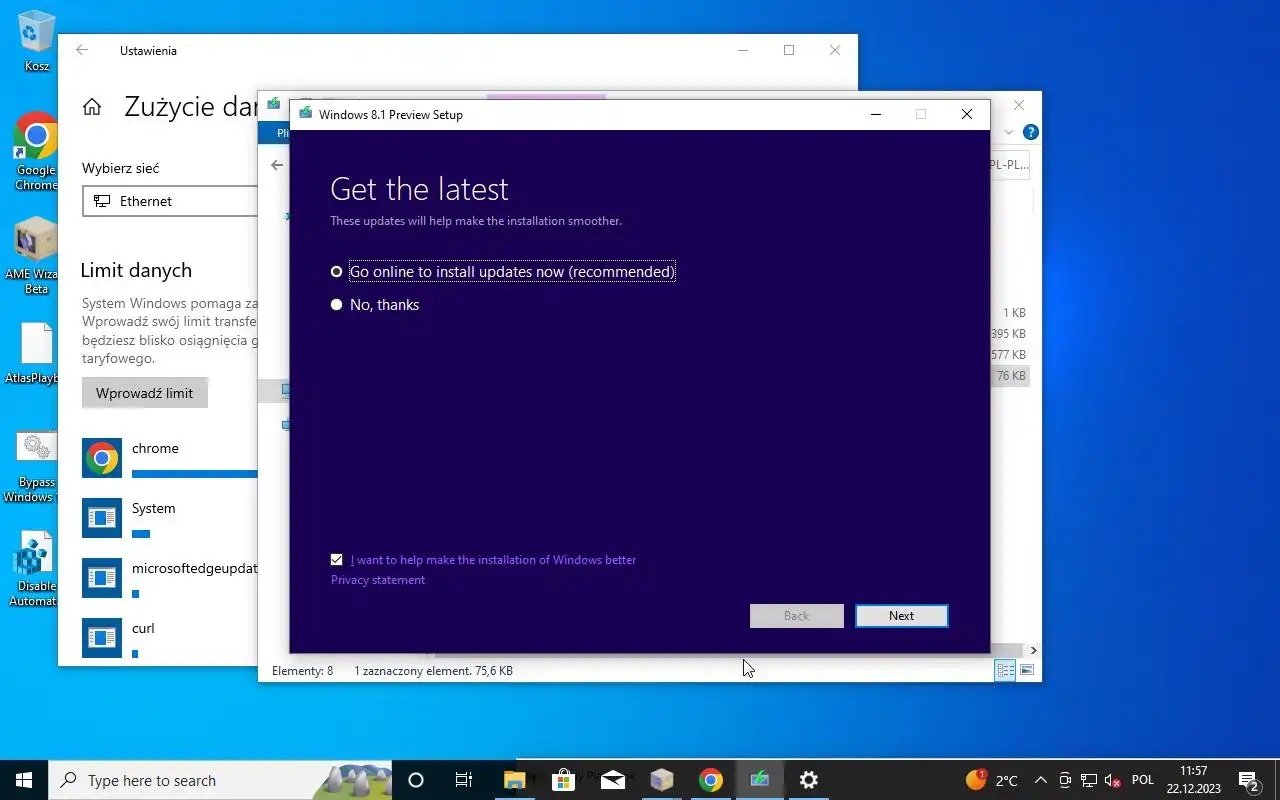
Task: Switch to Windows Setup taskbar button
Action: [x=760, y=780]
